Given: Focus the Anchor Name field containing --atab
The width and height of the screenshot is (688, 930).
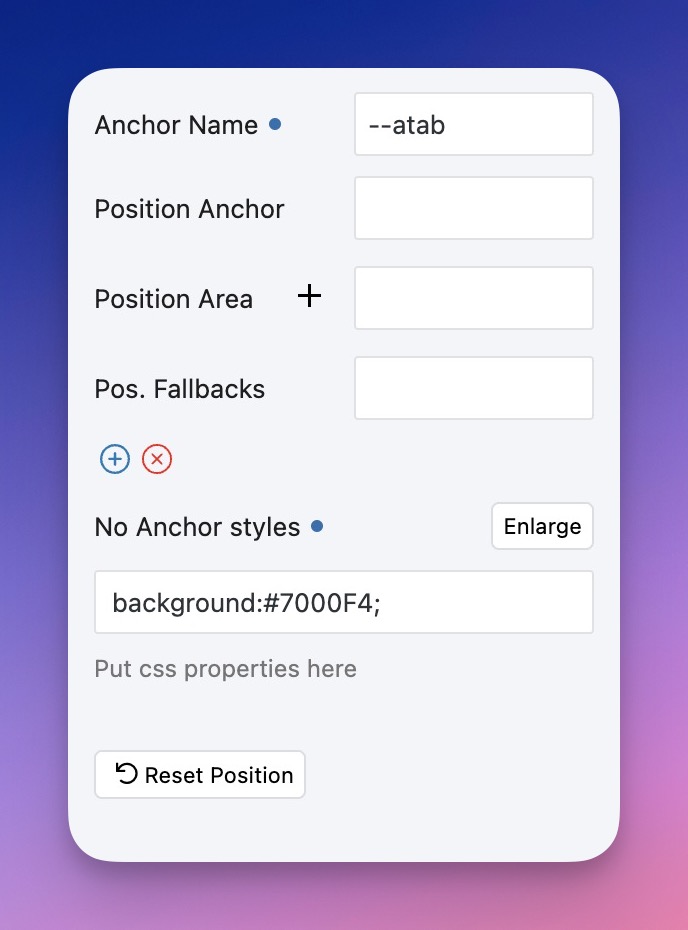Looking at the screenshot, I should 473,125.
